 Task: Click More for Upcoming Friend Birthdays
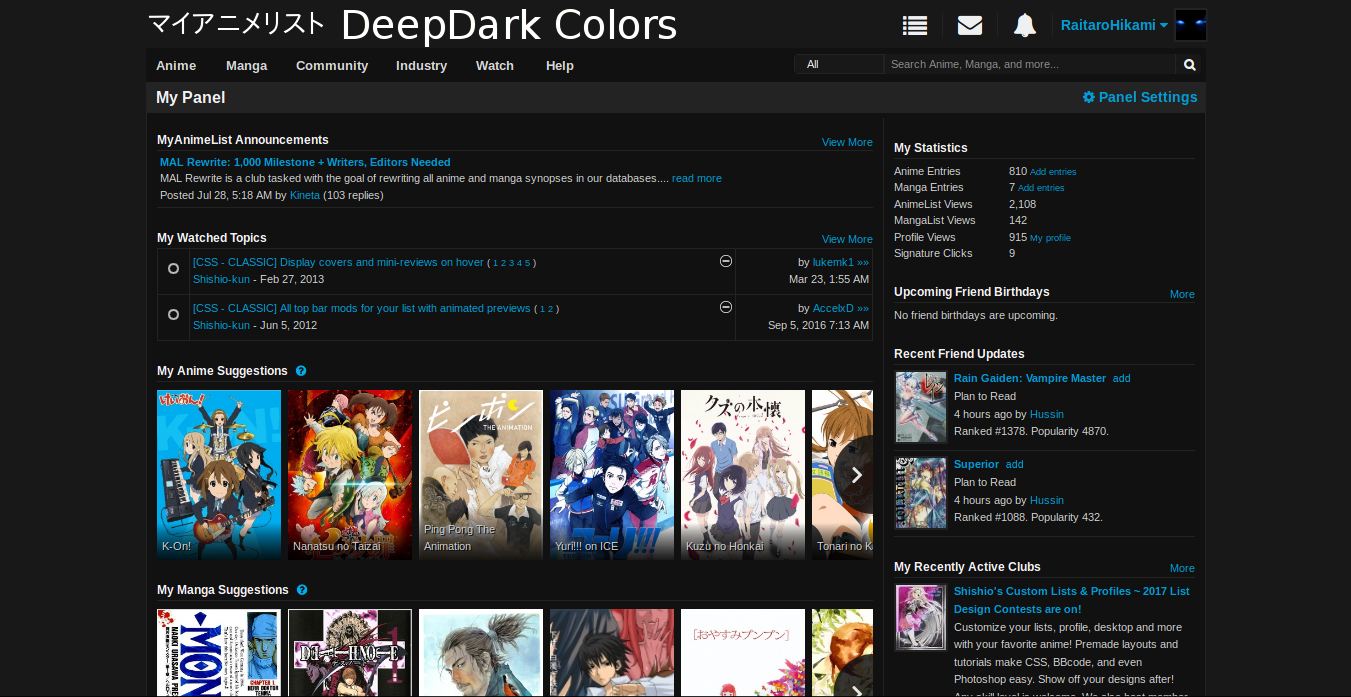point(1182,294)
